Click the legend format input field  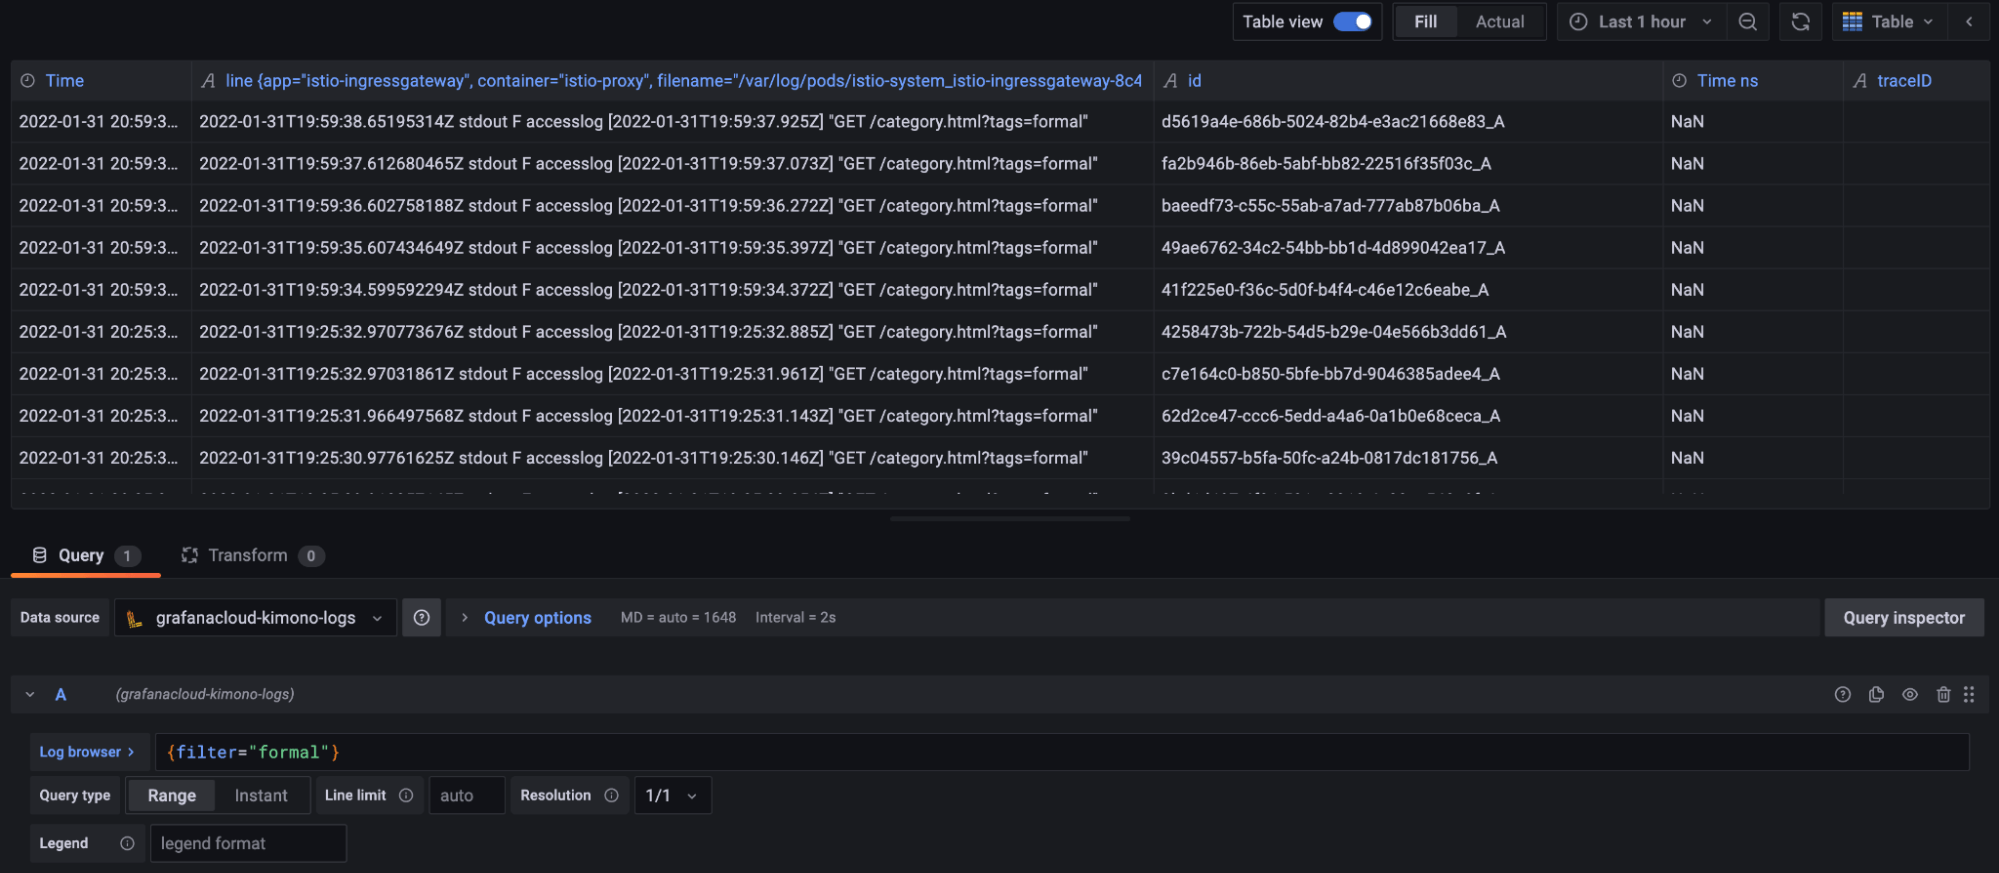click(248, 843)
